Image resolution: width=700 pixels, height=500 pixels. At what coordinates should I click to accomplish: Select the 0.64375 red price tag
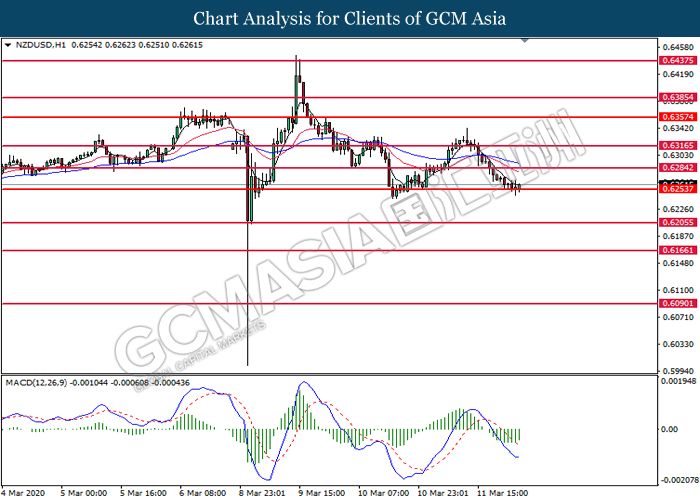click(x=676, y=60)
